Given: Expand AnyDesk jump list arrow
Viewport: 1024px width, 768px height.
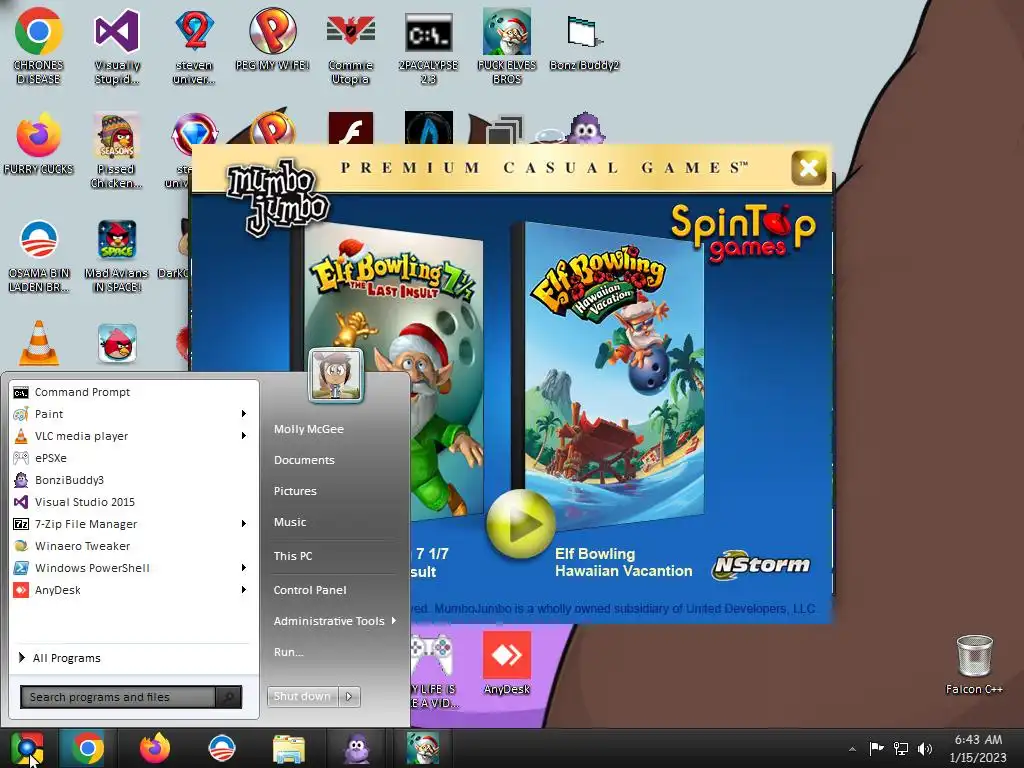Looking at the screenshot, I should click(244, 590).
